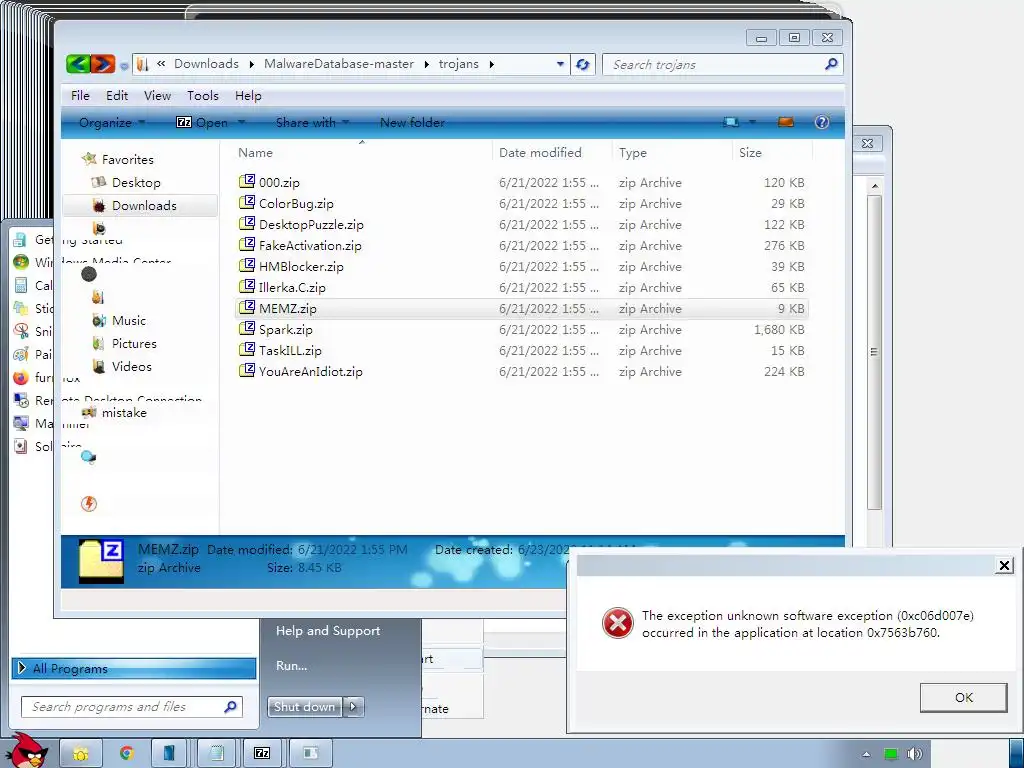
Task: Click the scroll up arrow in background window
Action: pyautogui.click(x=874, y=186)
